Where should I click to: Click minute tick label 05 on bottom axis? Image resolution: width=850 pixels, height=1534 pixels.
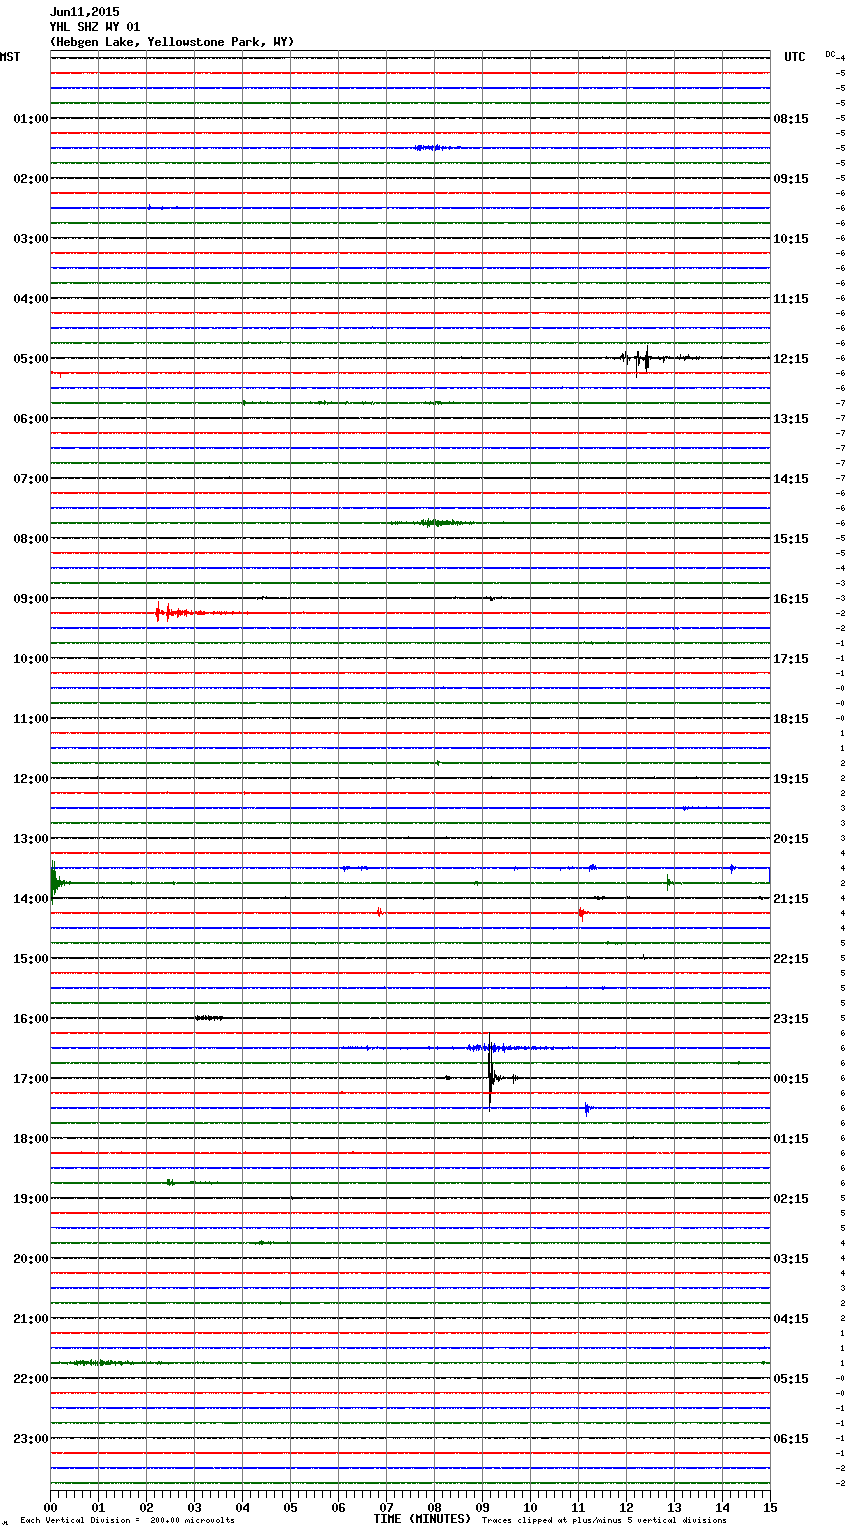tap(290, 1507)
